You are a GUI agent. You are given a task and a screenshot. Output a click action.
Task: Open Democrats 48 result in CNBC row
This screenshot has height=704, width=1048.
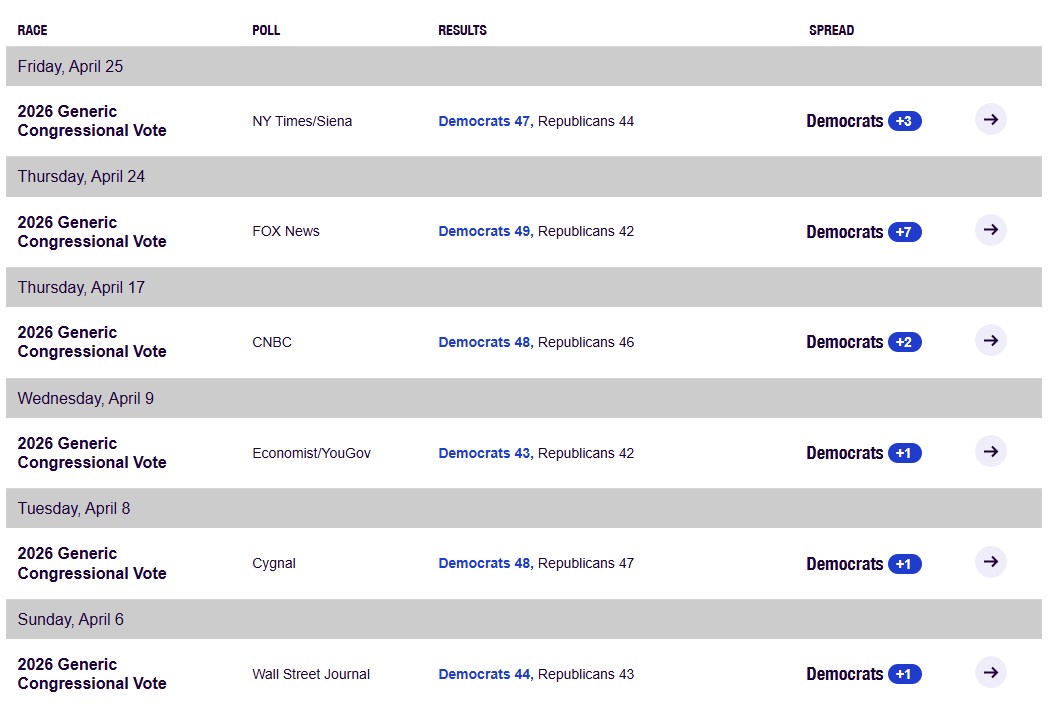(x=485, y=342)
